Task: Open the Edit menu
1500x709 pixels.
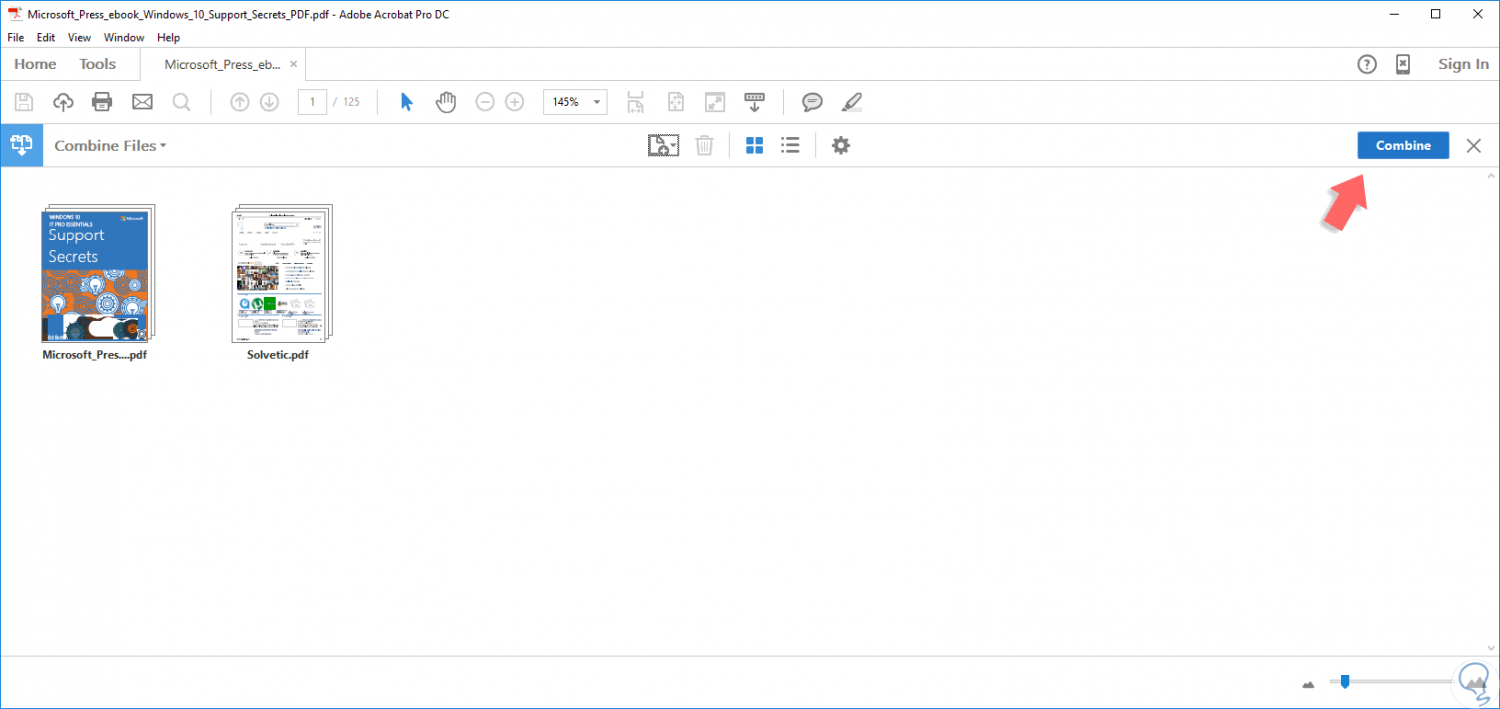Action: pos(46,37)
